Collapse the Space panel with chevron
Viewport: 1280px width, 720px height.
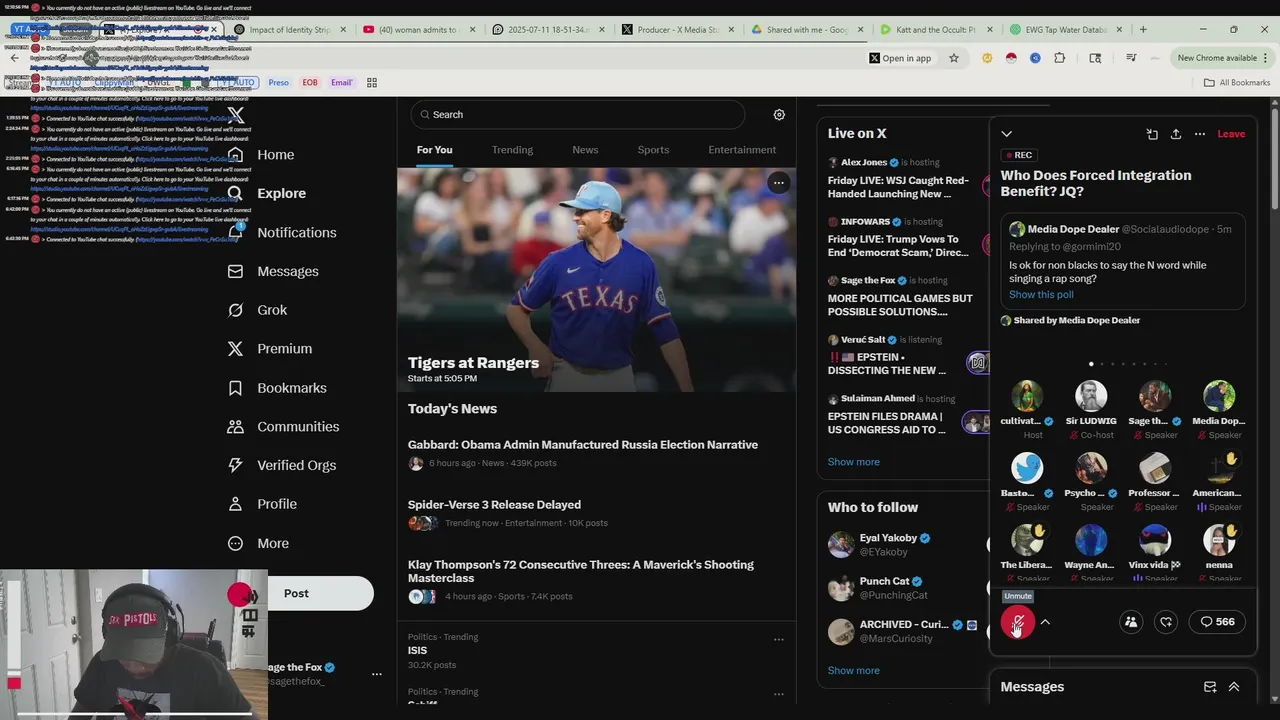pyautogui.click(x=1006, y=134)
